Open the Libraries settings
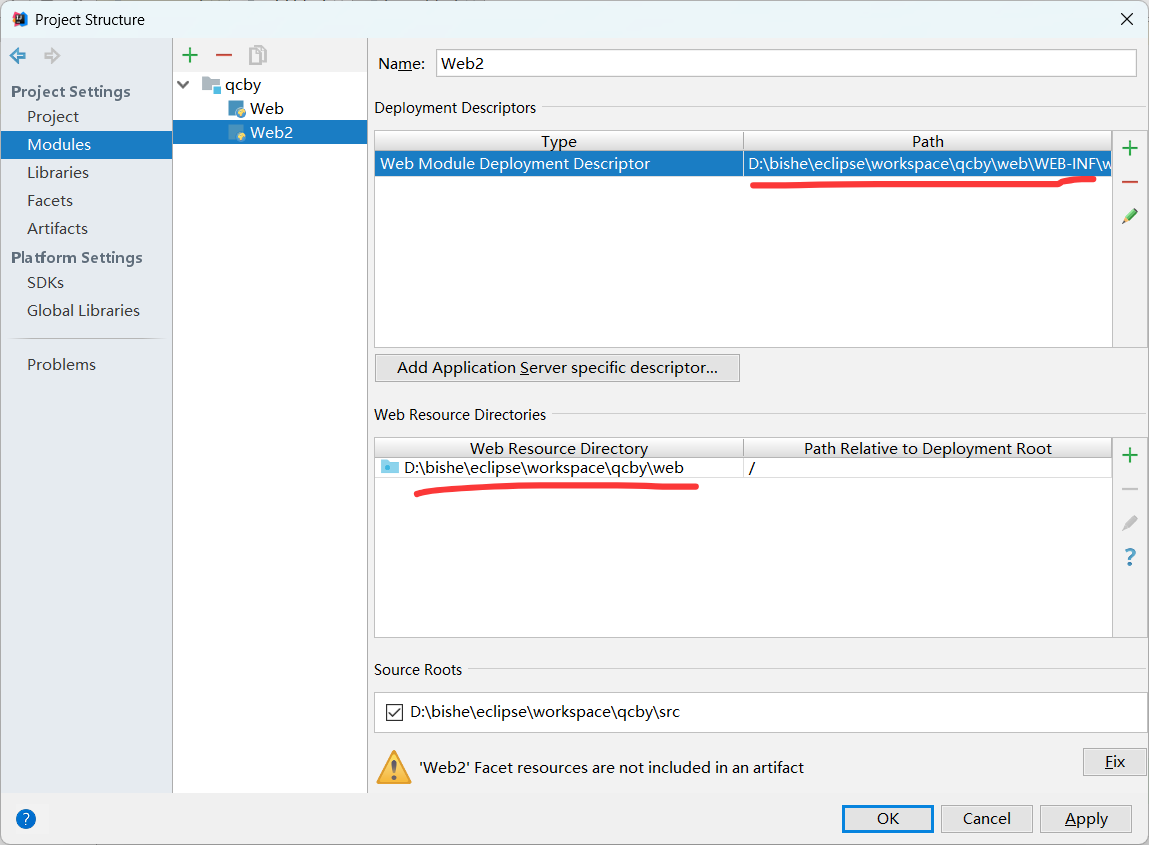 point(58,172)
